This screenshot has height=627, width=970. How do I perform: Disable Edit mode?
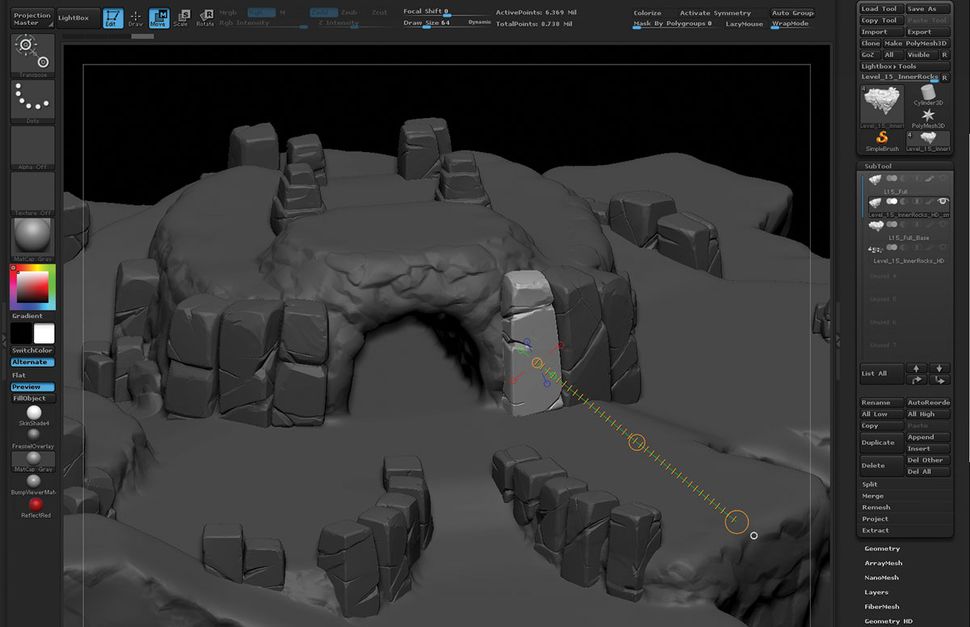tap(113, 17)
